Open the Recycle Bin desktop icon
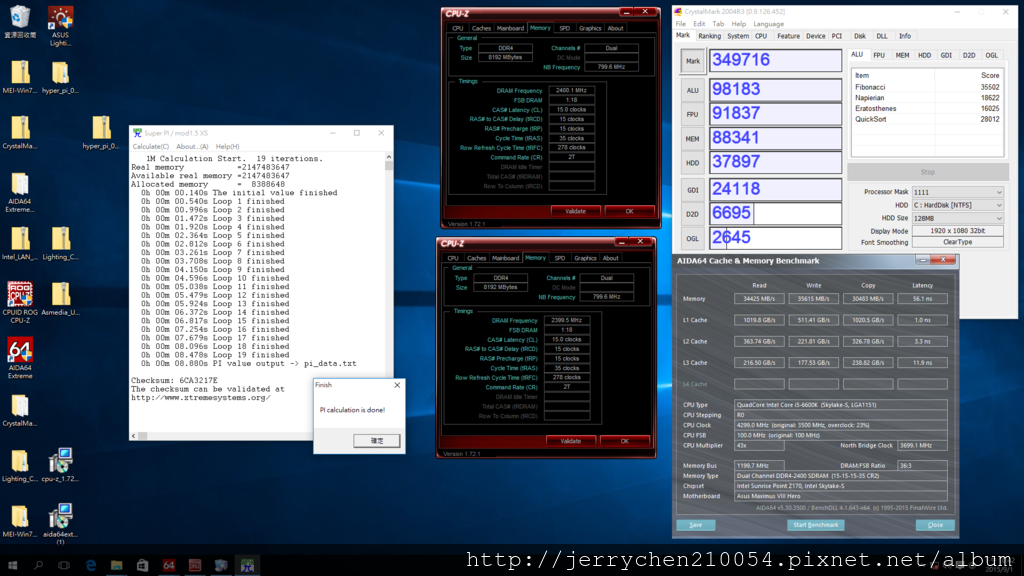Viewport: 1024px width, 576px height. click(20, 22)
